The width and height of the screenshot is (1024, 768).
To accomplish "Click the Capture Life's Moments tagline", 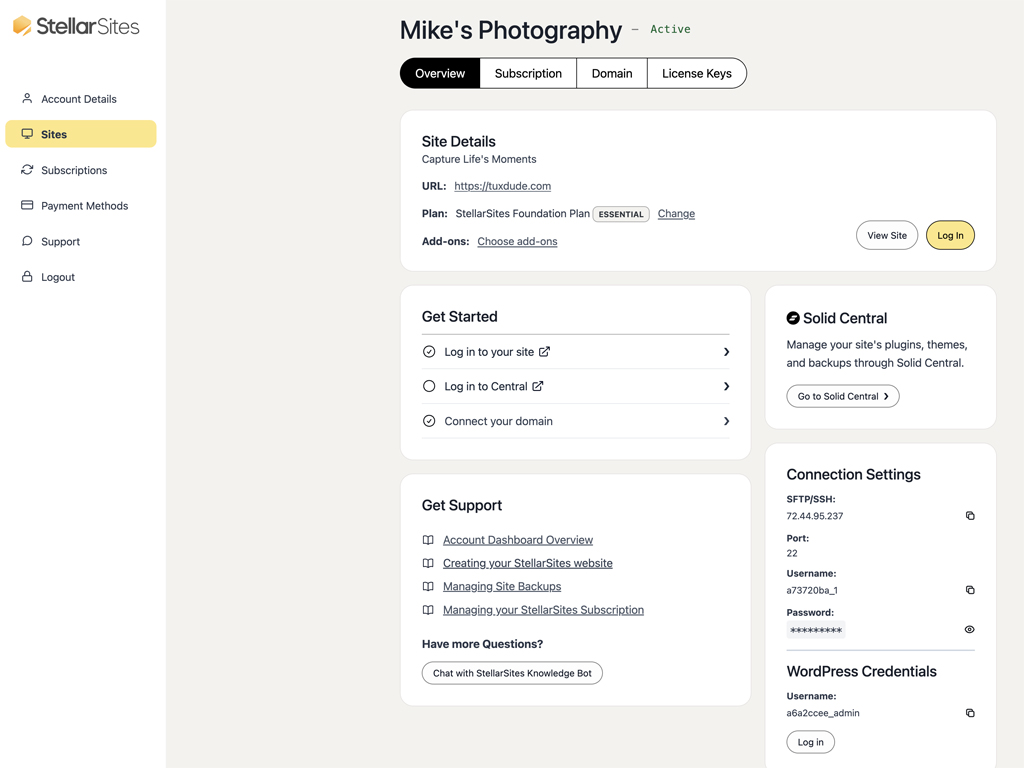I will click(479, 159).
